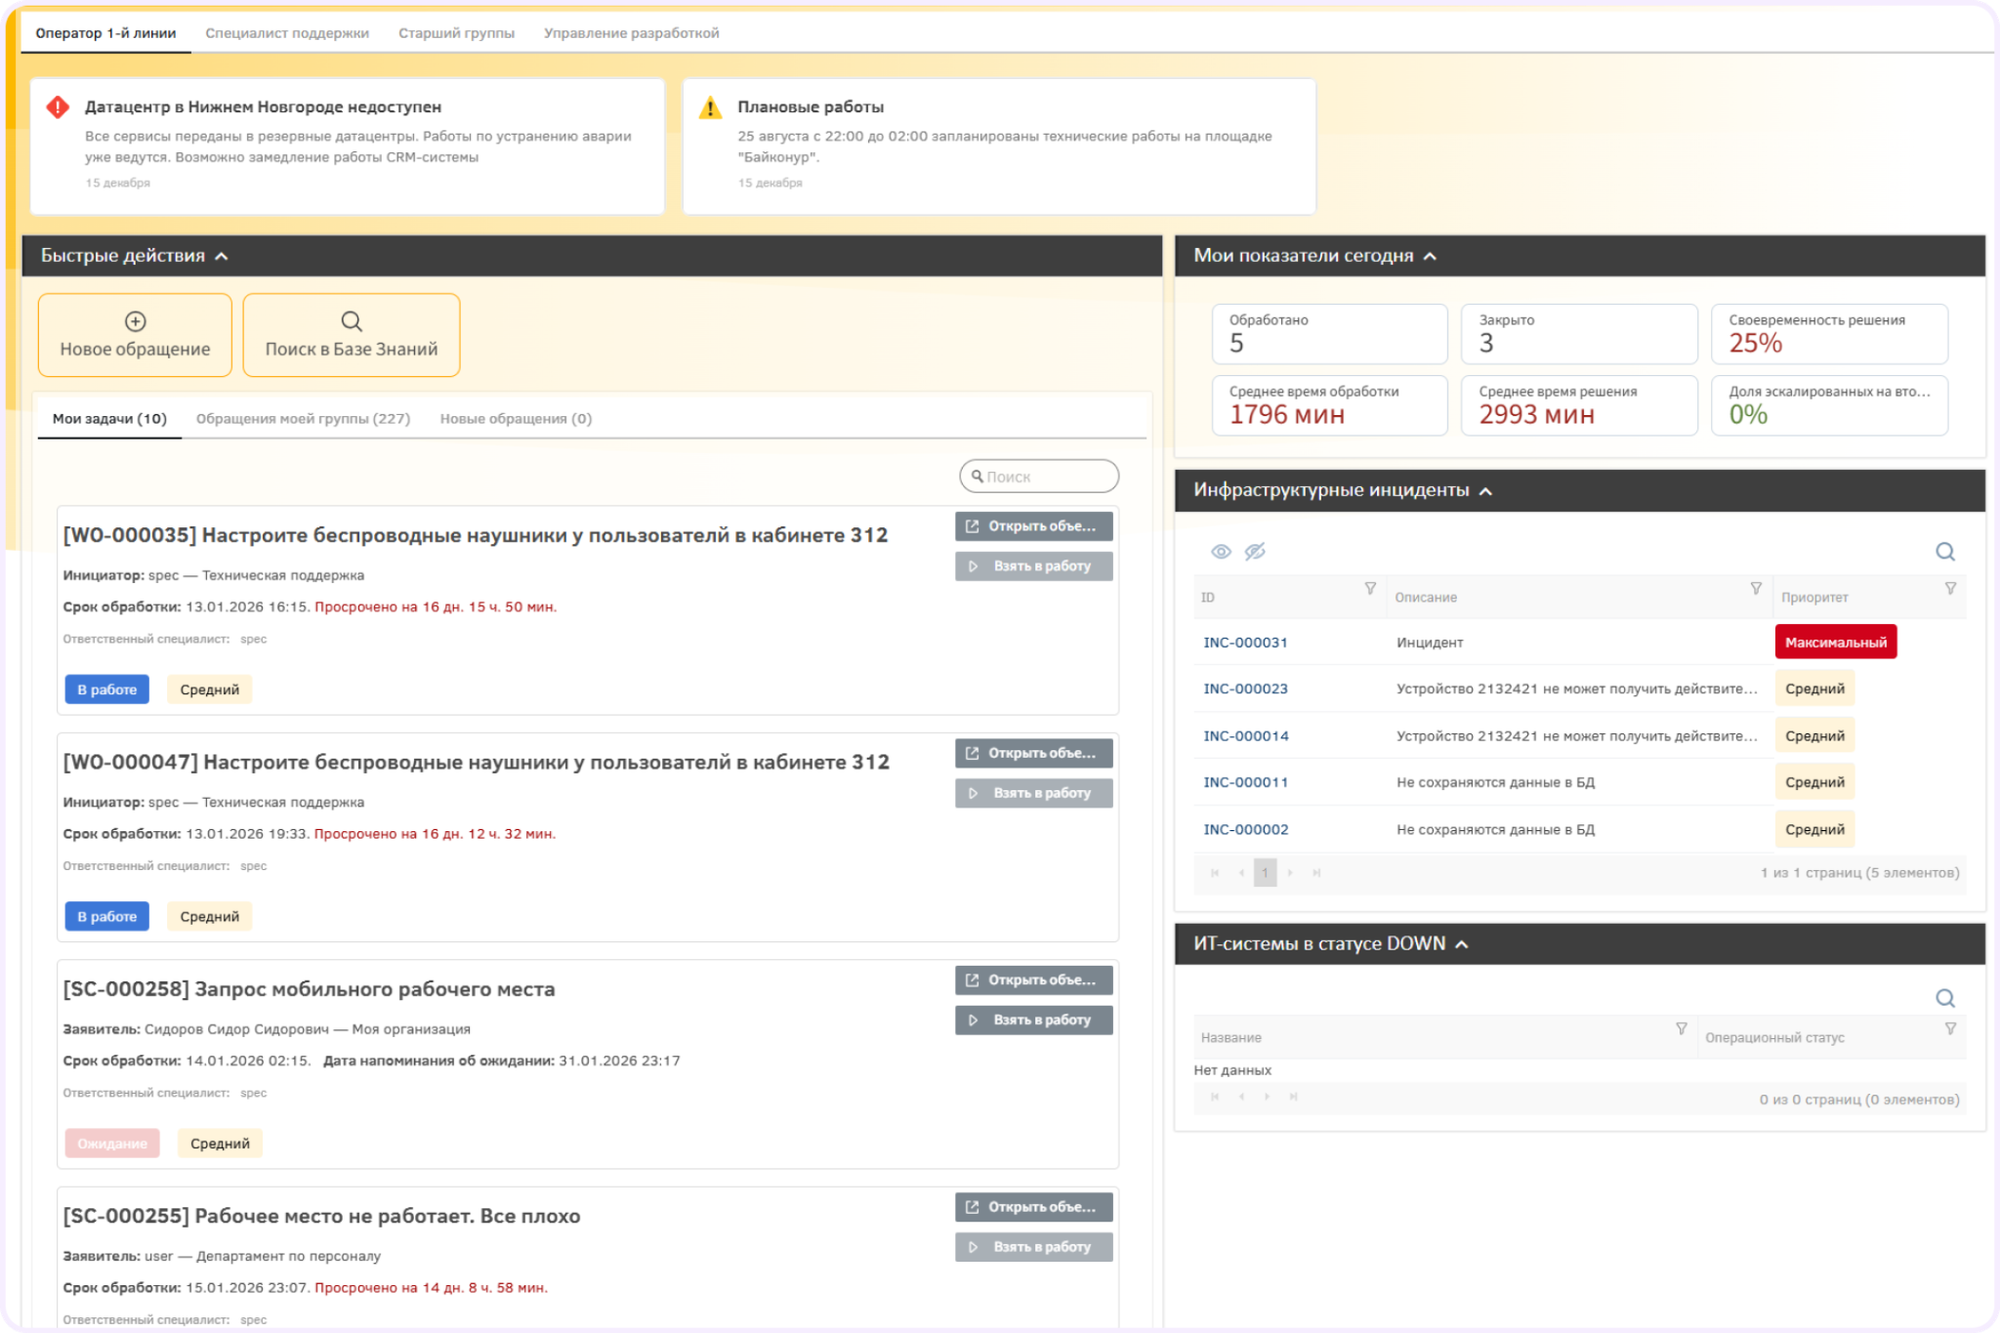Open search in ИТ-системы в статусе DOWN panel
The width and height of the screenshot is (2000, 1333).
point(1945,997)
